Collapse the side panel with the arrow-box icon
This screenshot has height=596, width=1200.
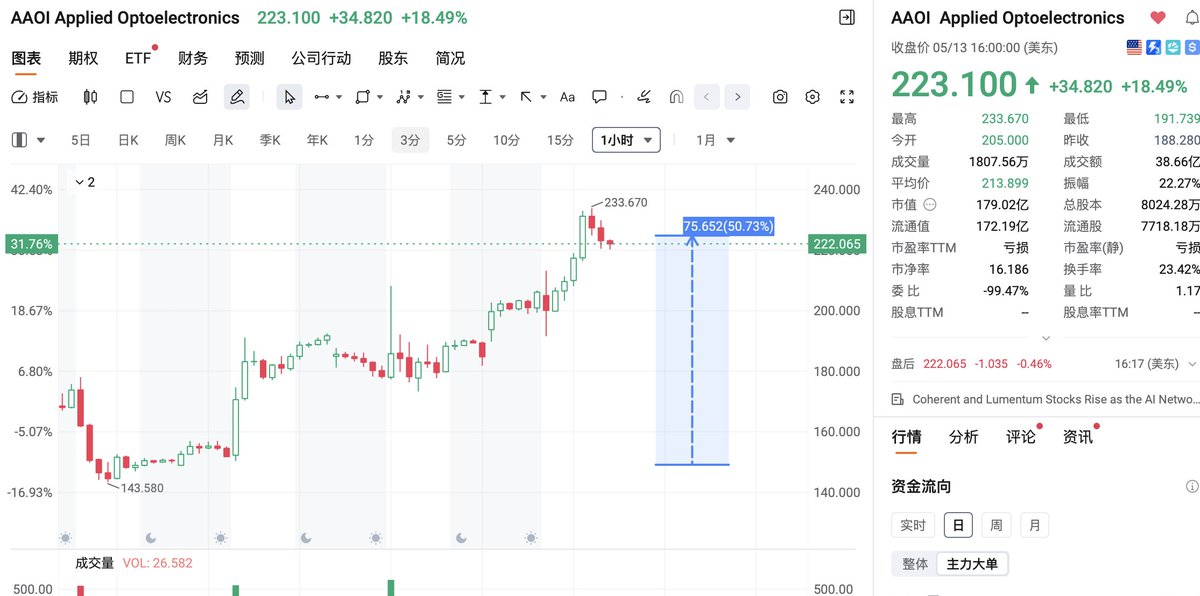pyautogui.click(x=847, y=17)
